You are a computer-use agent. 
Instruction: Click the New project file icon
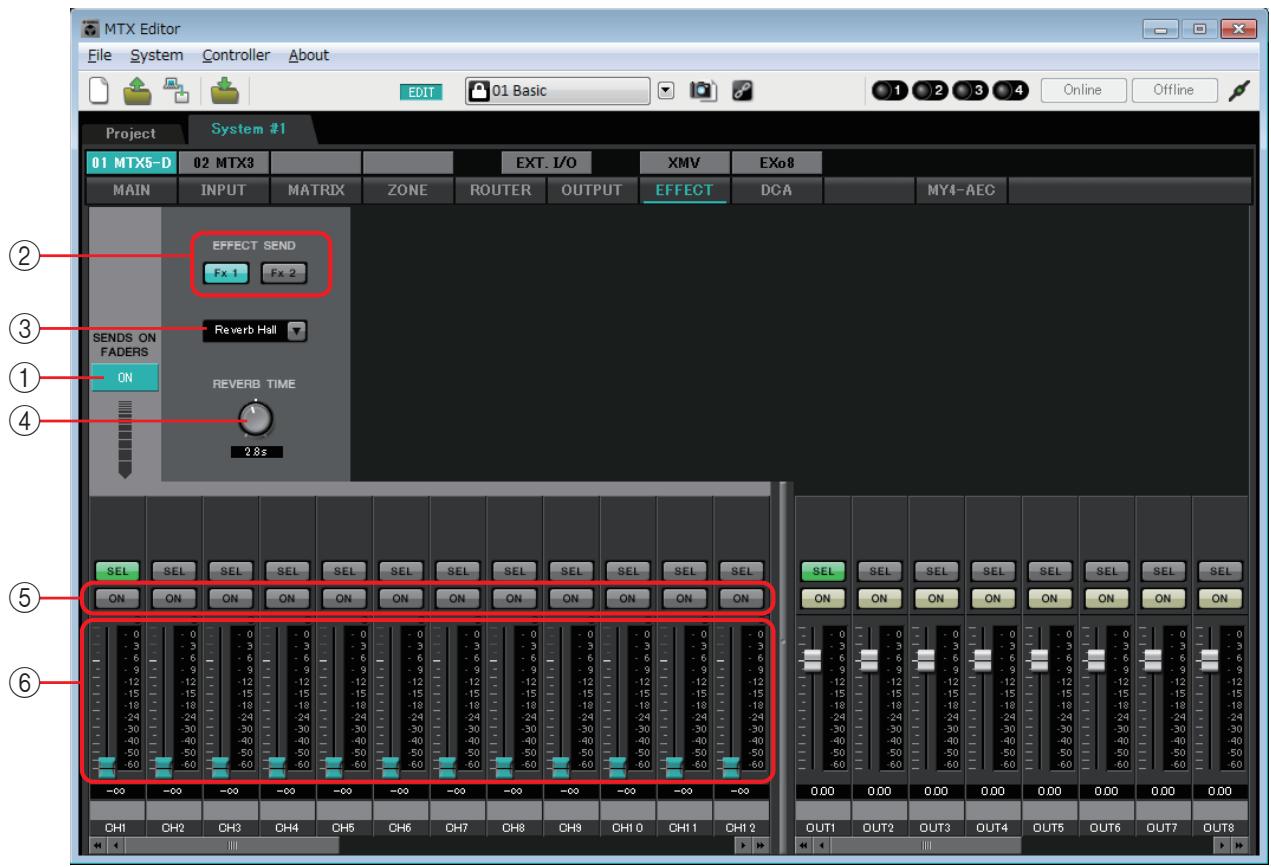tap(97, 92)
